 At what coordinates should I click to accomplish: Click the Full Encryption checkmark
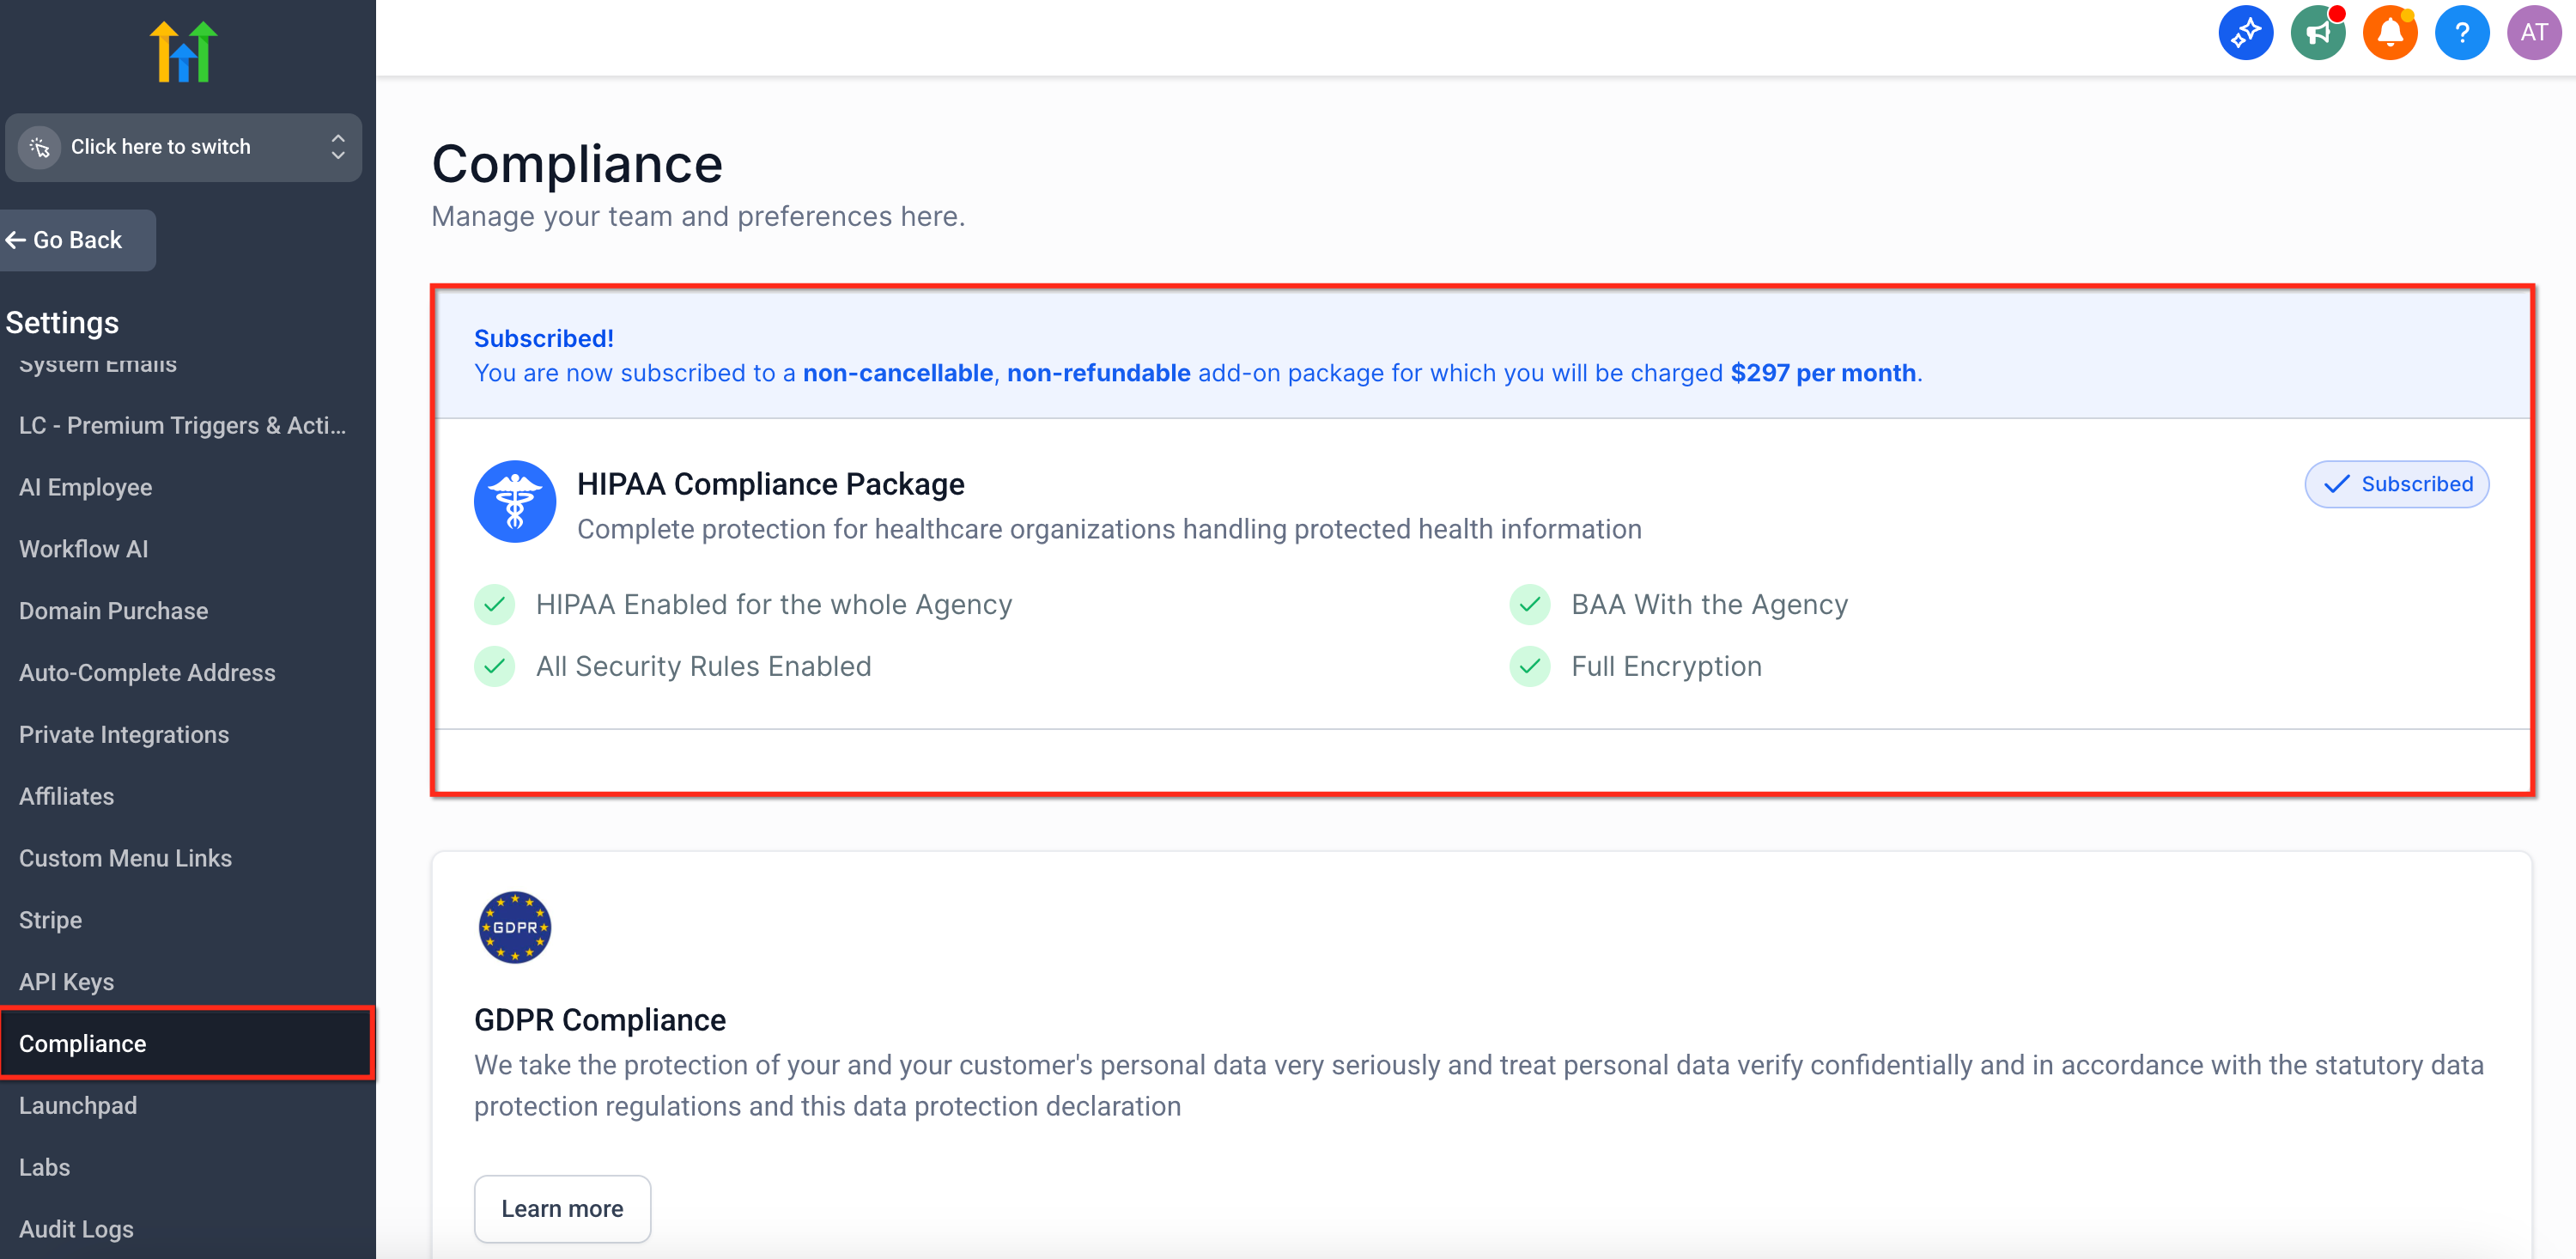(x=1529, y=666)
